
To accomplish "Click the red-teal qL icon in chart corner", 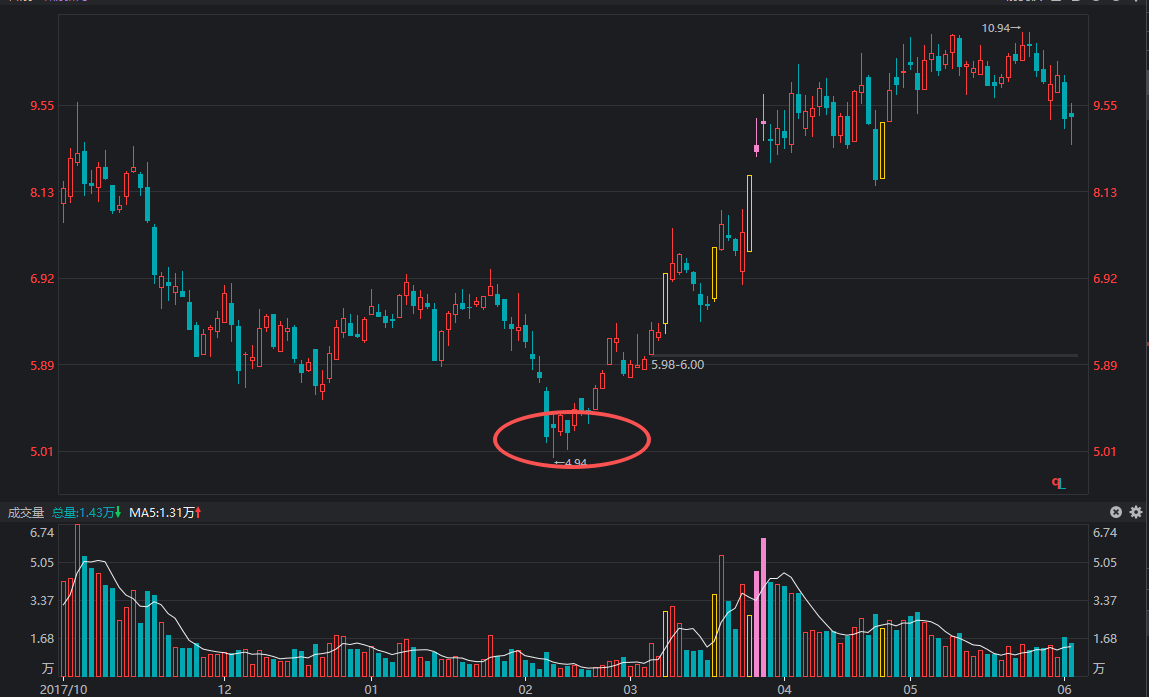I will pos(1058,483).
